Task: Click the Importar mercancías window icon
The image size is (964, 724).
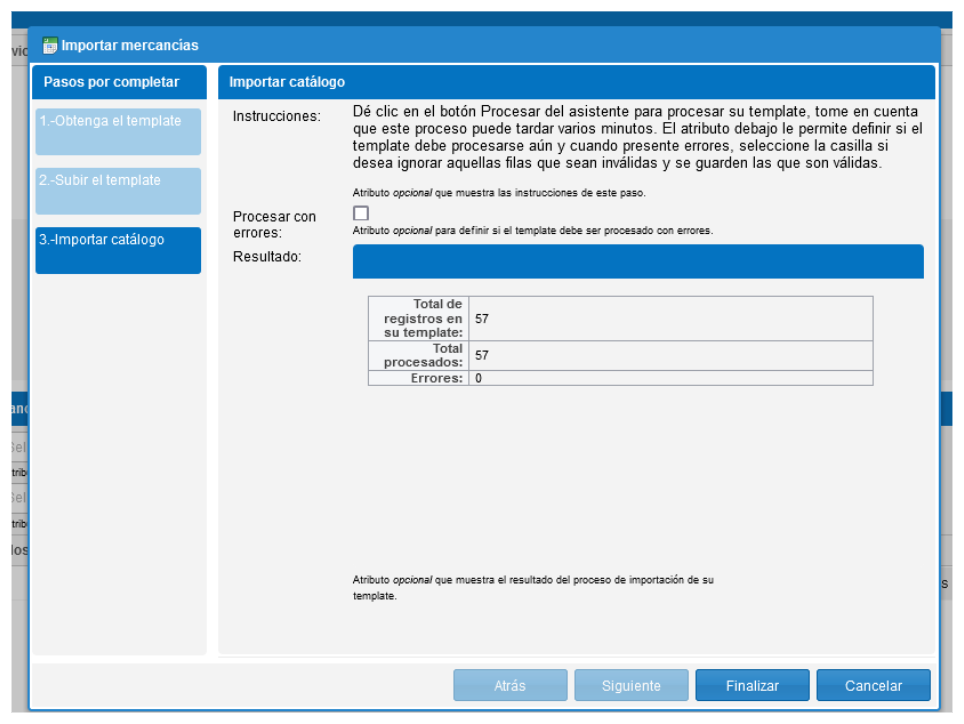Action: [x=50, y=45]
